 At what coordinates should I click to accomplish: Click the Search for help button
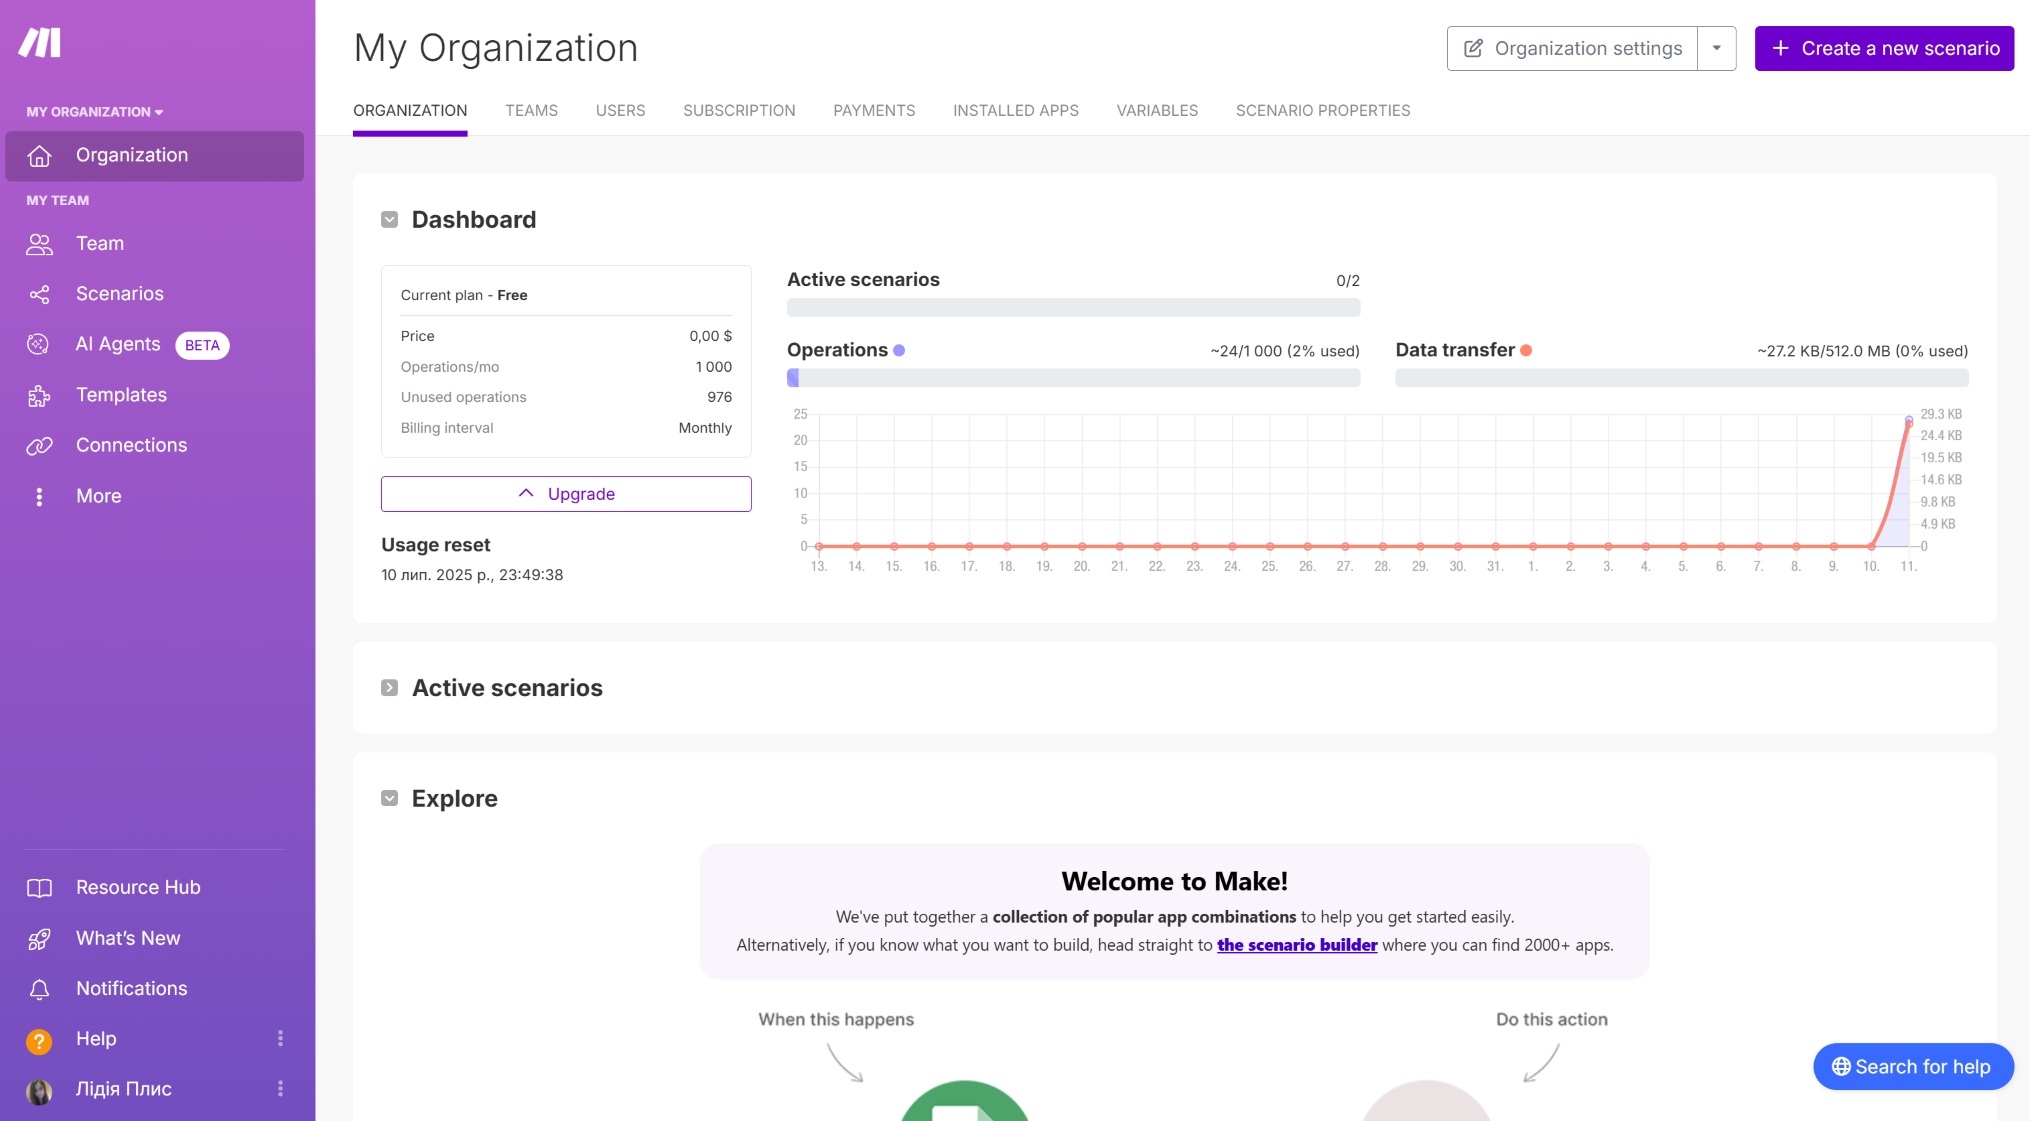coord(1913,1067)
